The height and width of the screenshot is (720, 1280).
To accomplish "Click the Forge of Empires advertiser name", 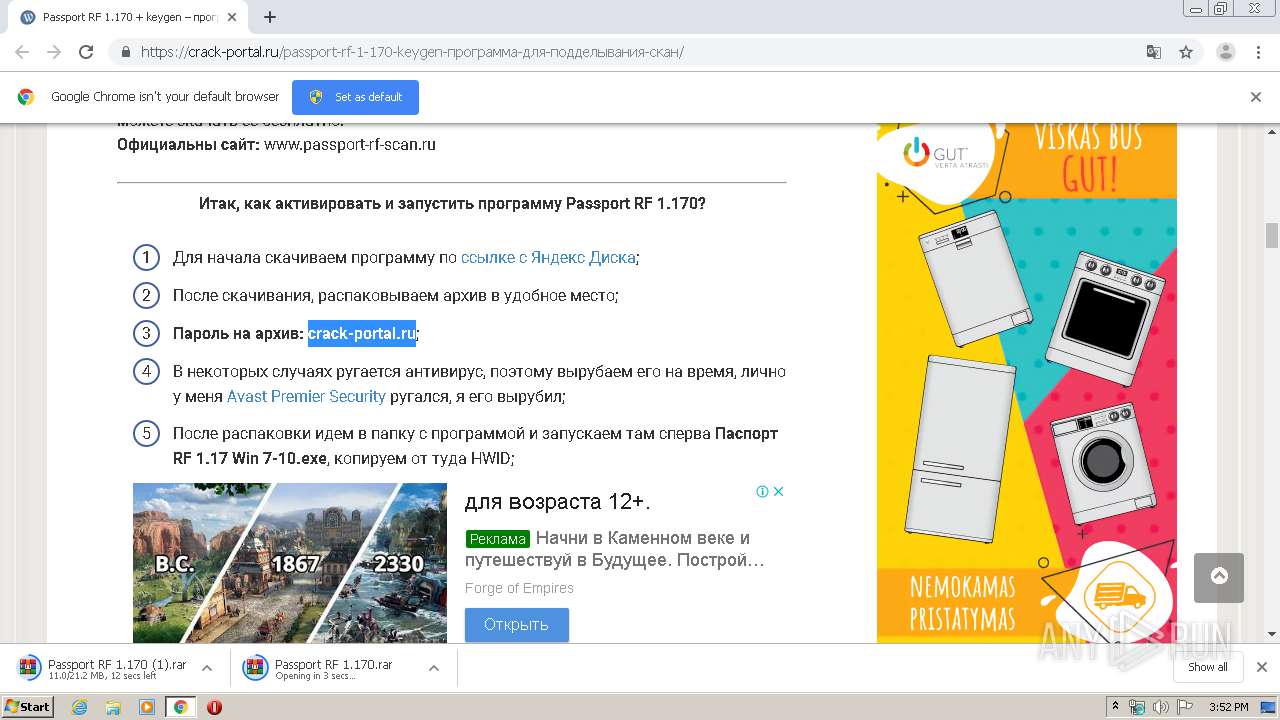I will click(519, 588).
